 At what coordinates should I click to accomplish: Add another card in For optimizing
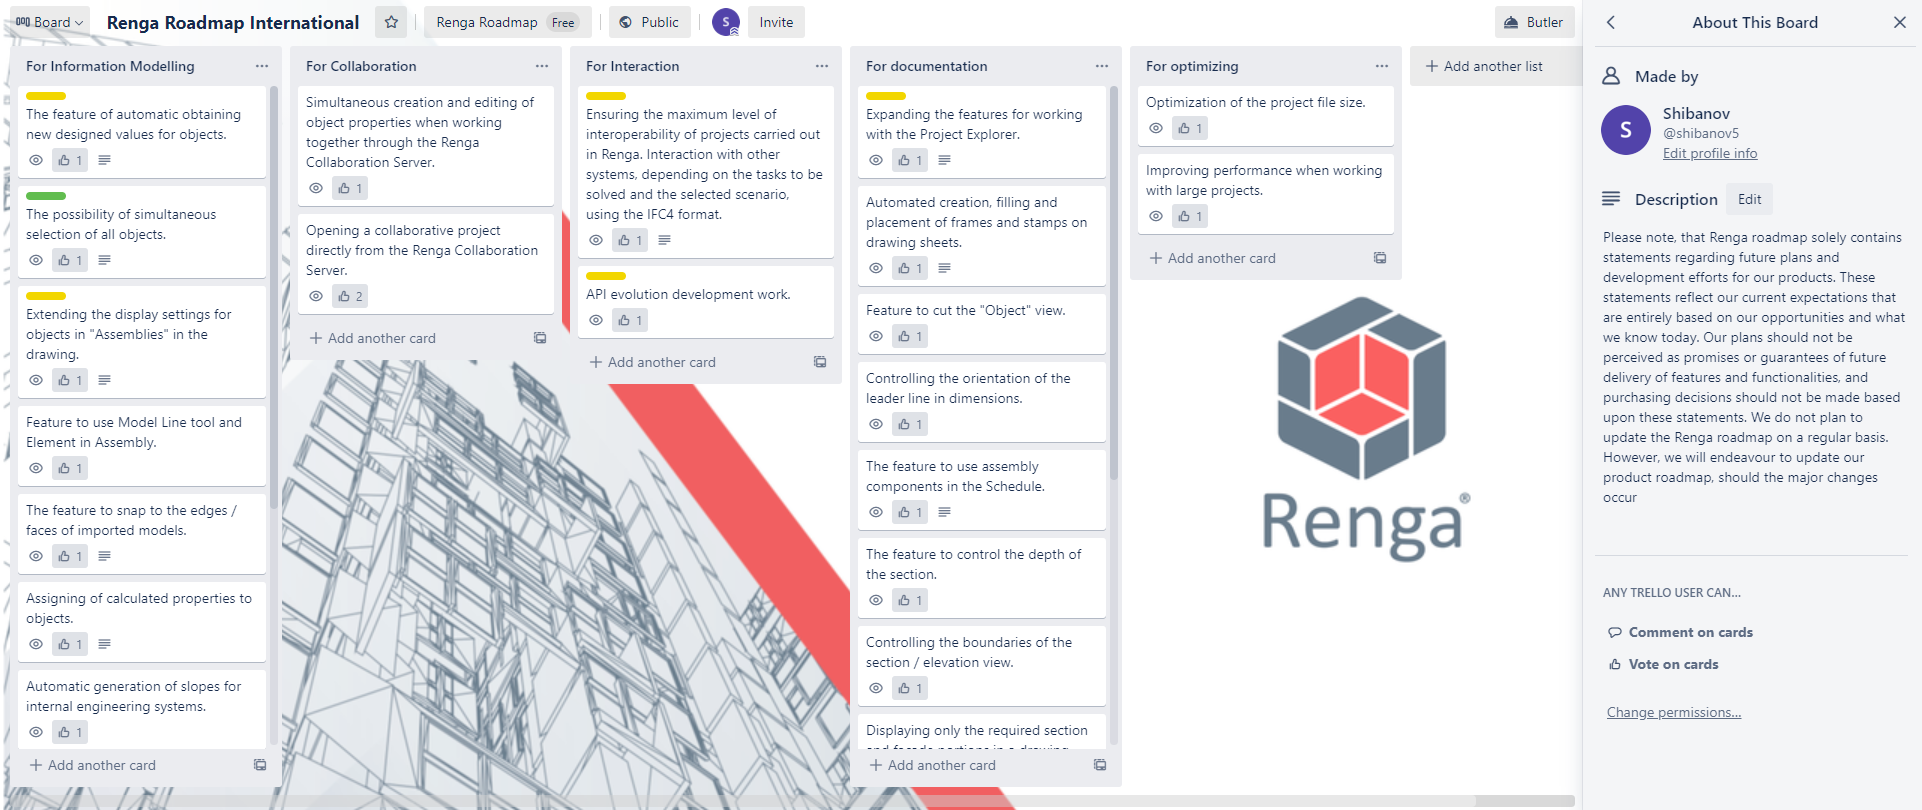[x=1212, y=258]
